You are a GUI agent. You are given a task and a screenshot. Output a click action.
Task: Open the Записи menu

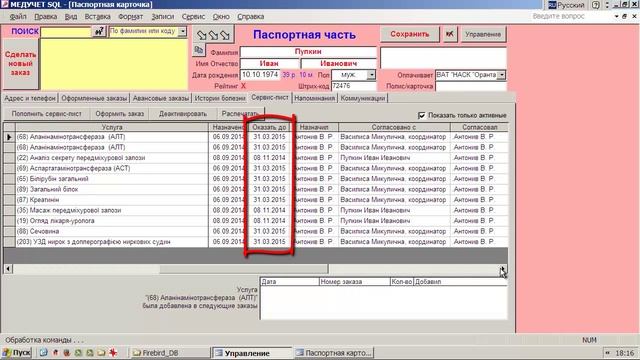(x=162, y=17)
